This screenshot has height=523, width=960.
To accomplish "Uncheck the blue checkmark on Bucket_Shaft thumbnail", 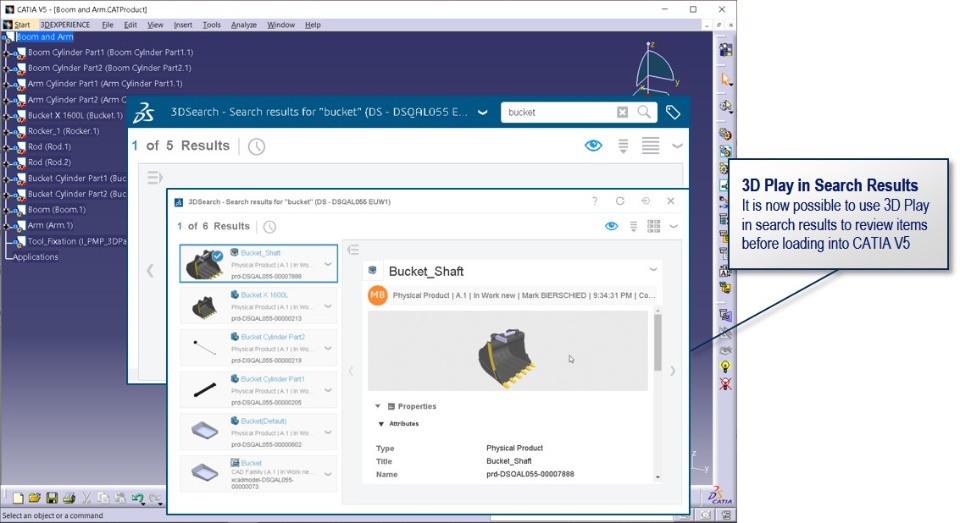I will coord(217,255).
